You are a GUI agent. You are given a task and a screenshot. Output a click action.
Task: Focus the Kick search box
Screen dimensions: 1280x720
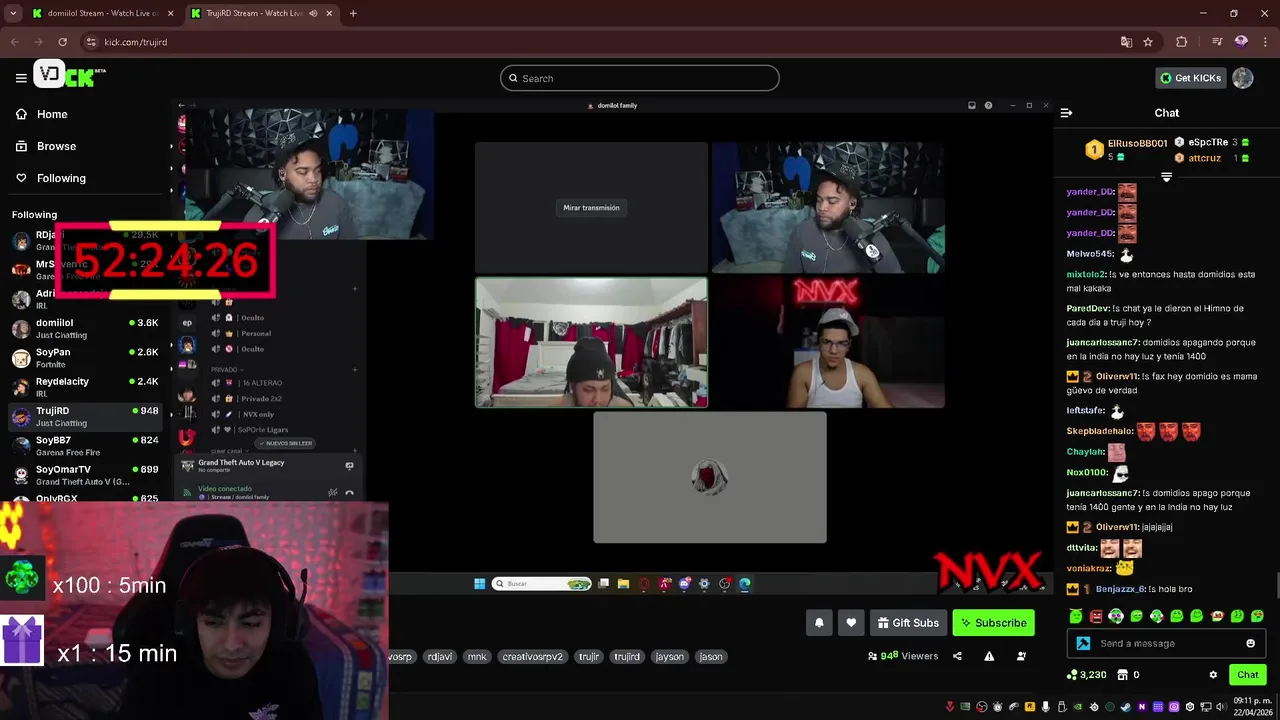(640, 78)
